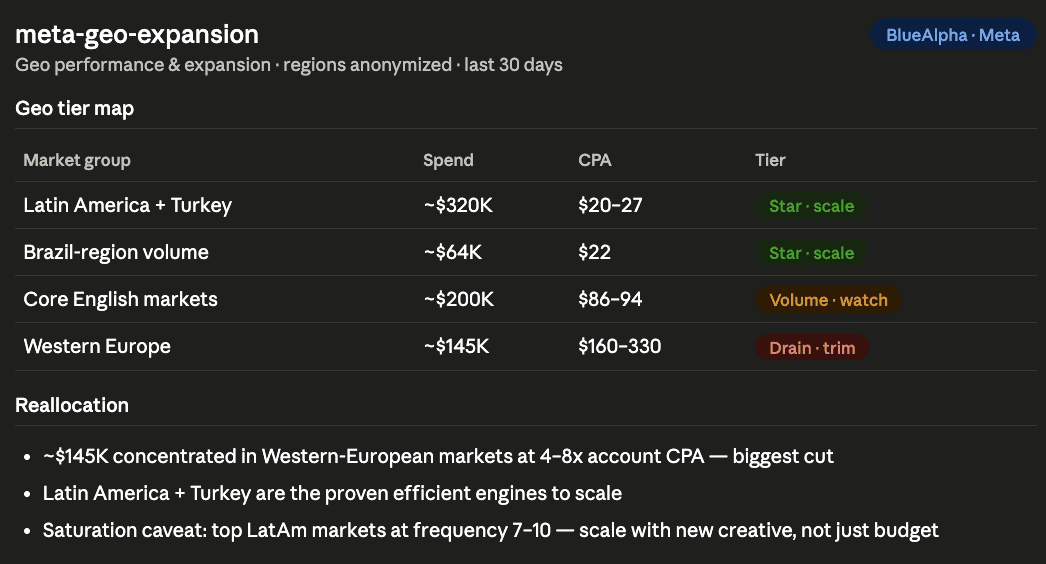Click the $160–330 CPA value
Viewport: 1046px width, 564px height.
619,346
